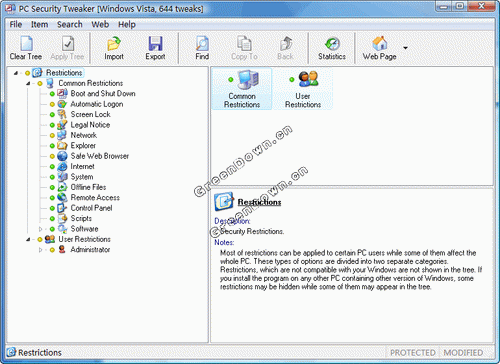Screen dimensions: 500x364
Task: Click the Network tree icon
Action: [x=62, y=135]
